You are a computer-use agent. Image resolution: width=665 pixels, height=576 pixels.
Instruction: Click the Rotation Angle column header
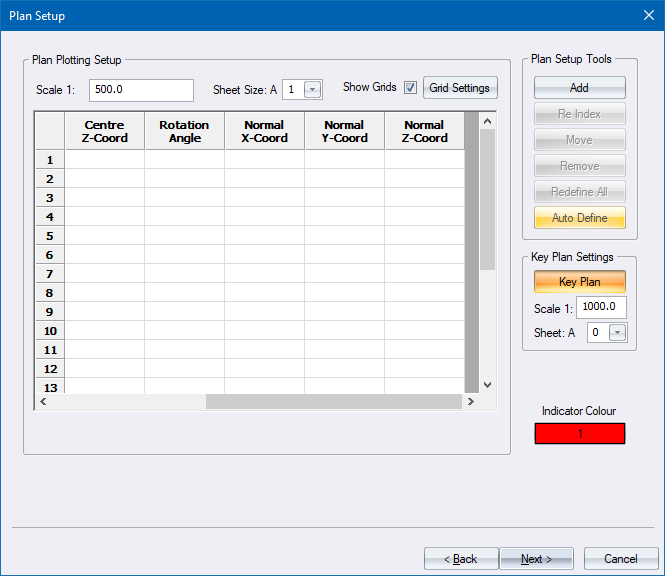pyautogui.click(x=184, y=132)
